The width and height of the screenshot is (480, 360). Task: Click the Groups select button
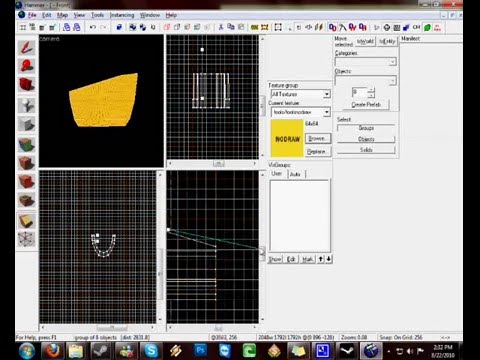366,128
